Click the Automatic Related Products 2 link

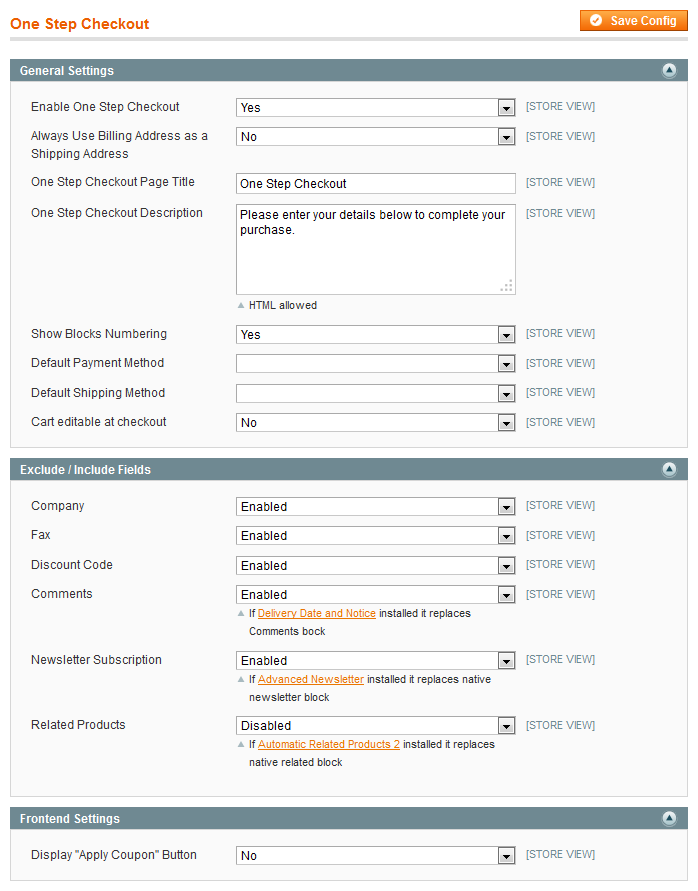(328, 745)
